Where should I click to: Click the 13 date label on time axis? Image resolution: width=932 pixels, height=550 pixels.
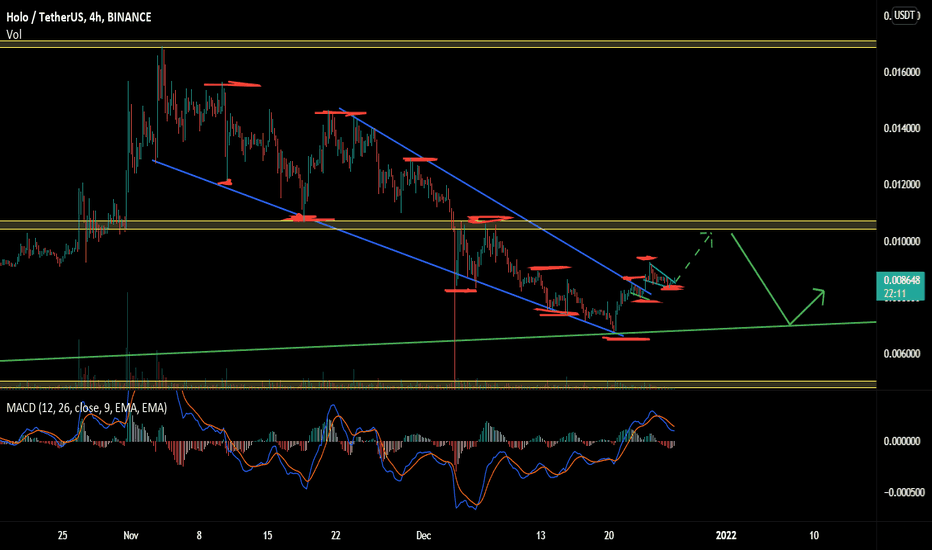[540, 536]
